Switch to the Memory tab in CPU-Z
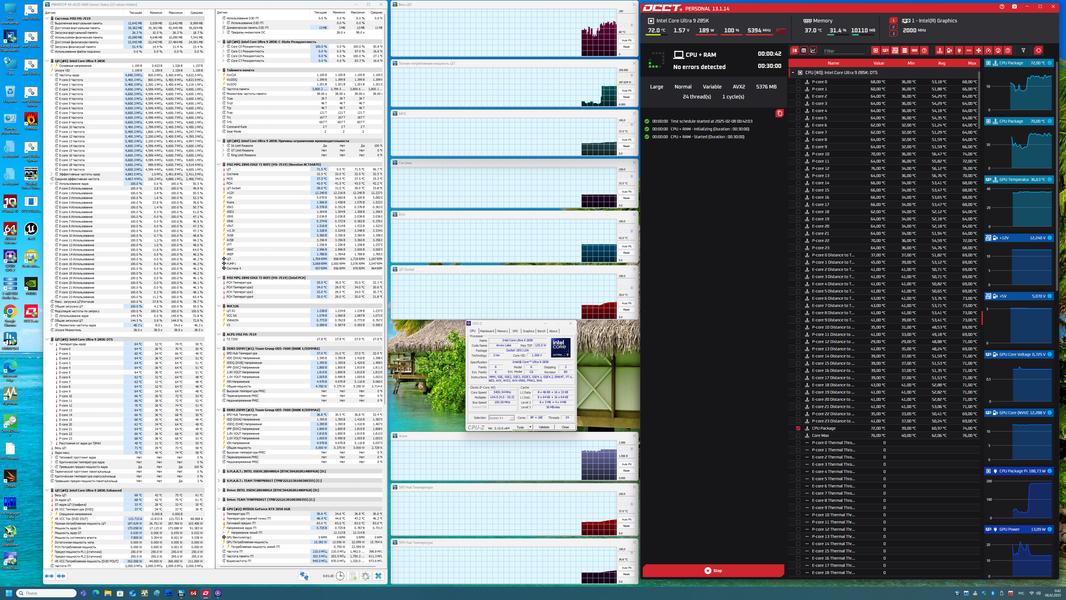Image resolution: width=1066 pixels, height=600 pixels. tap(502, 331)
